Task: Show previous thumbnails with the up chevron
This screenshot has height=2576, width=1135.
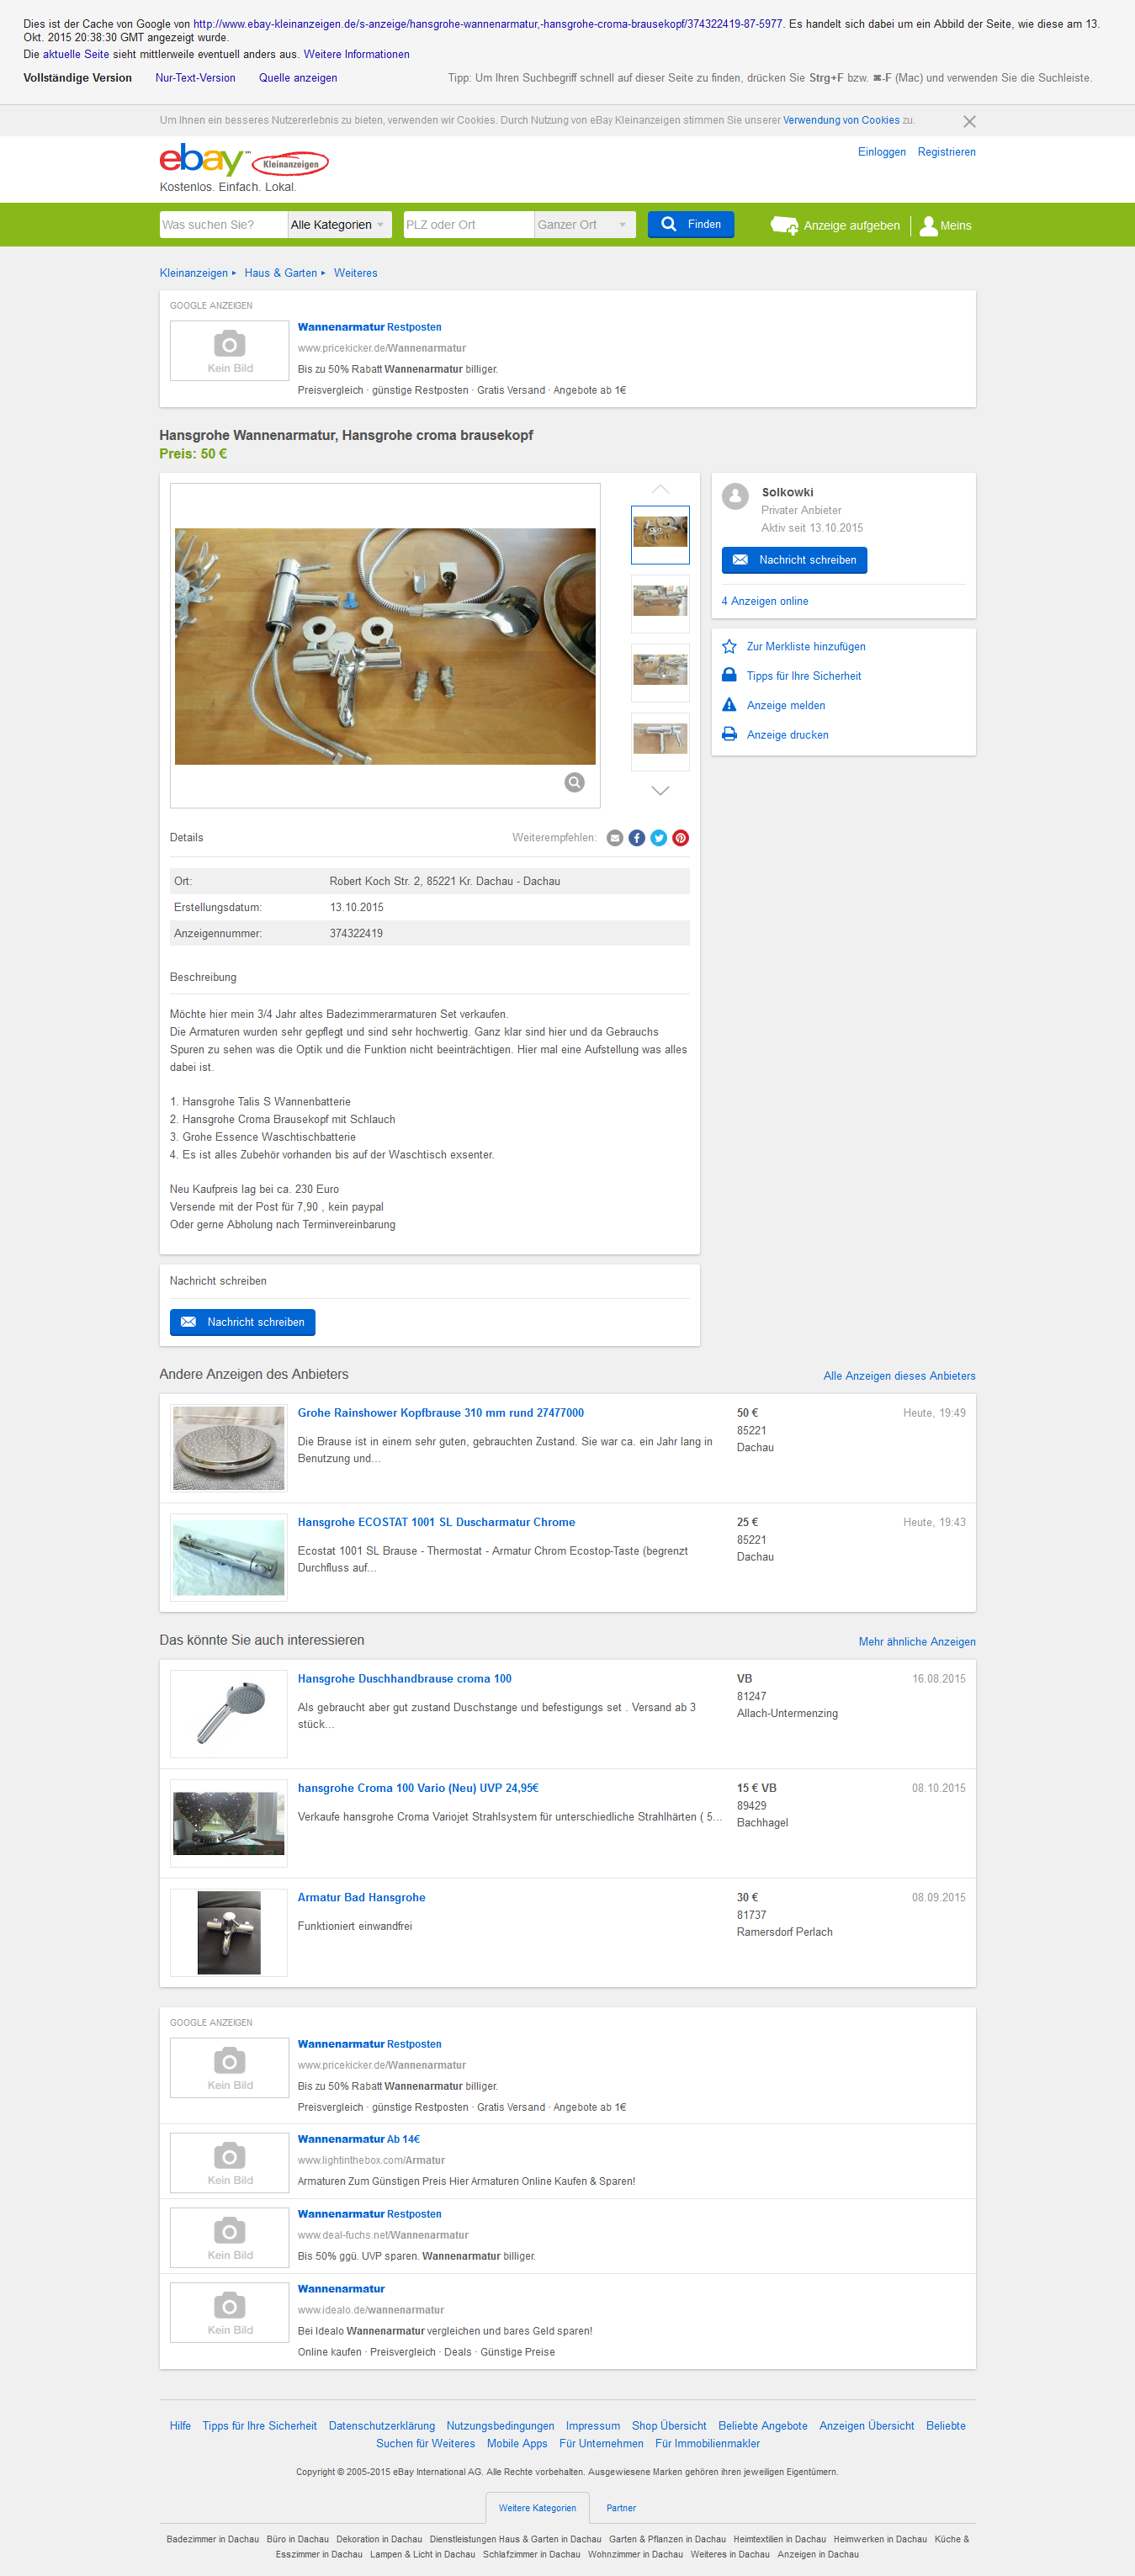Action: coord(660,489)
